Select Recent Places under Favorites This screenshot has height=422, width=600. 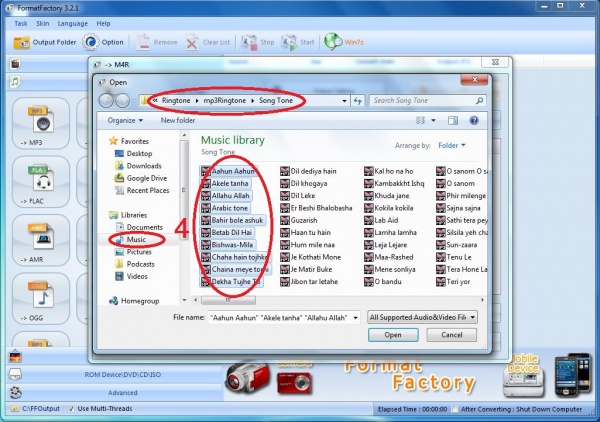pos(142,190)
